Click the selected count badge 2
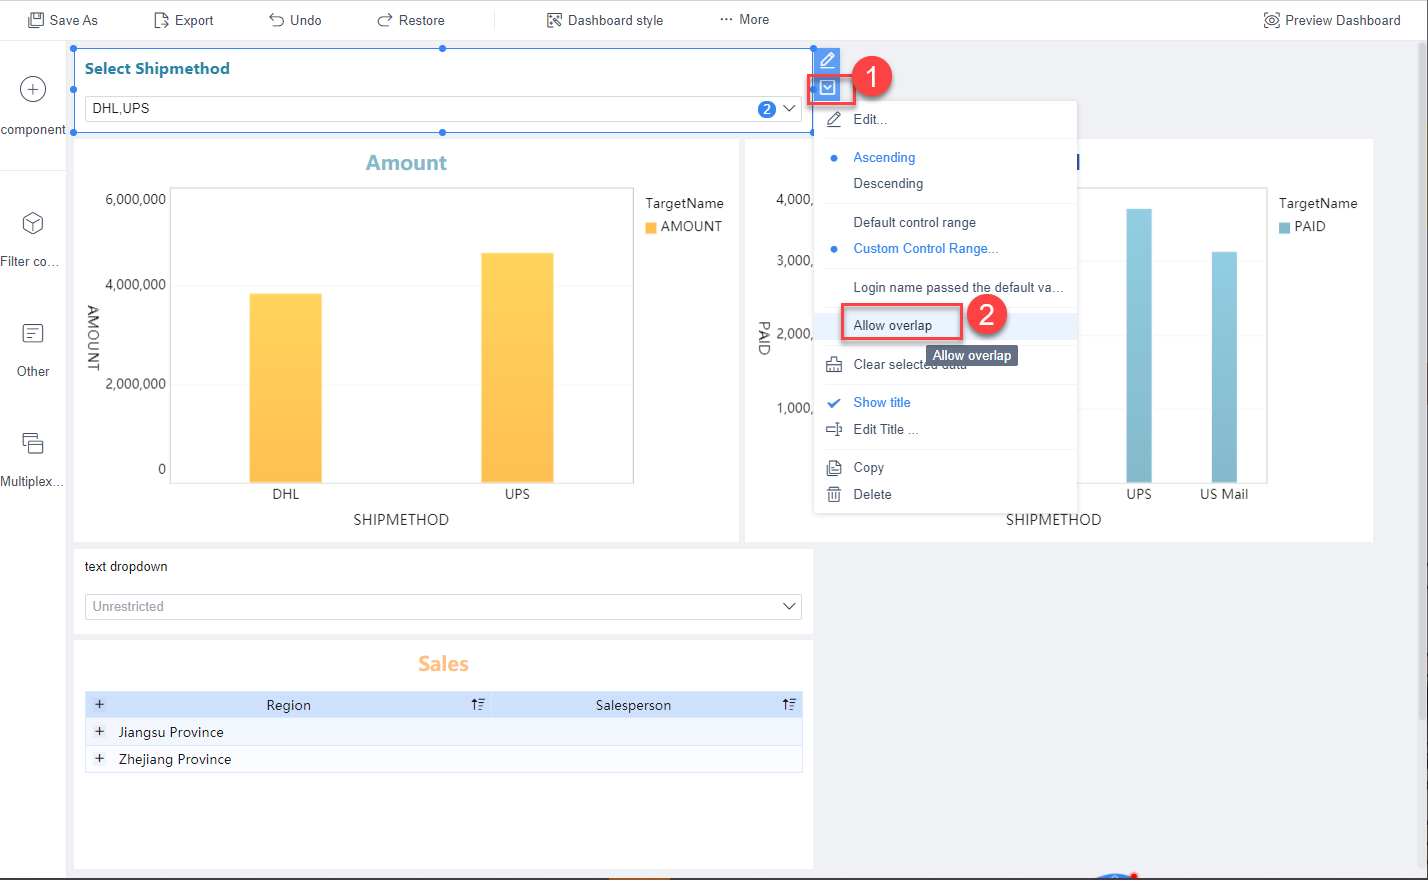1428x880 pixels. coord(767,109)
